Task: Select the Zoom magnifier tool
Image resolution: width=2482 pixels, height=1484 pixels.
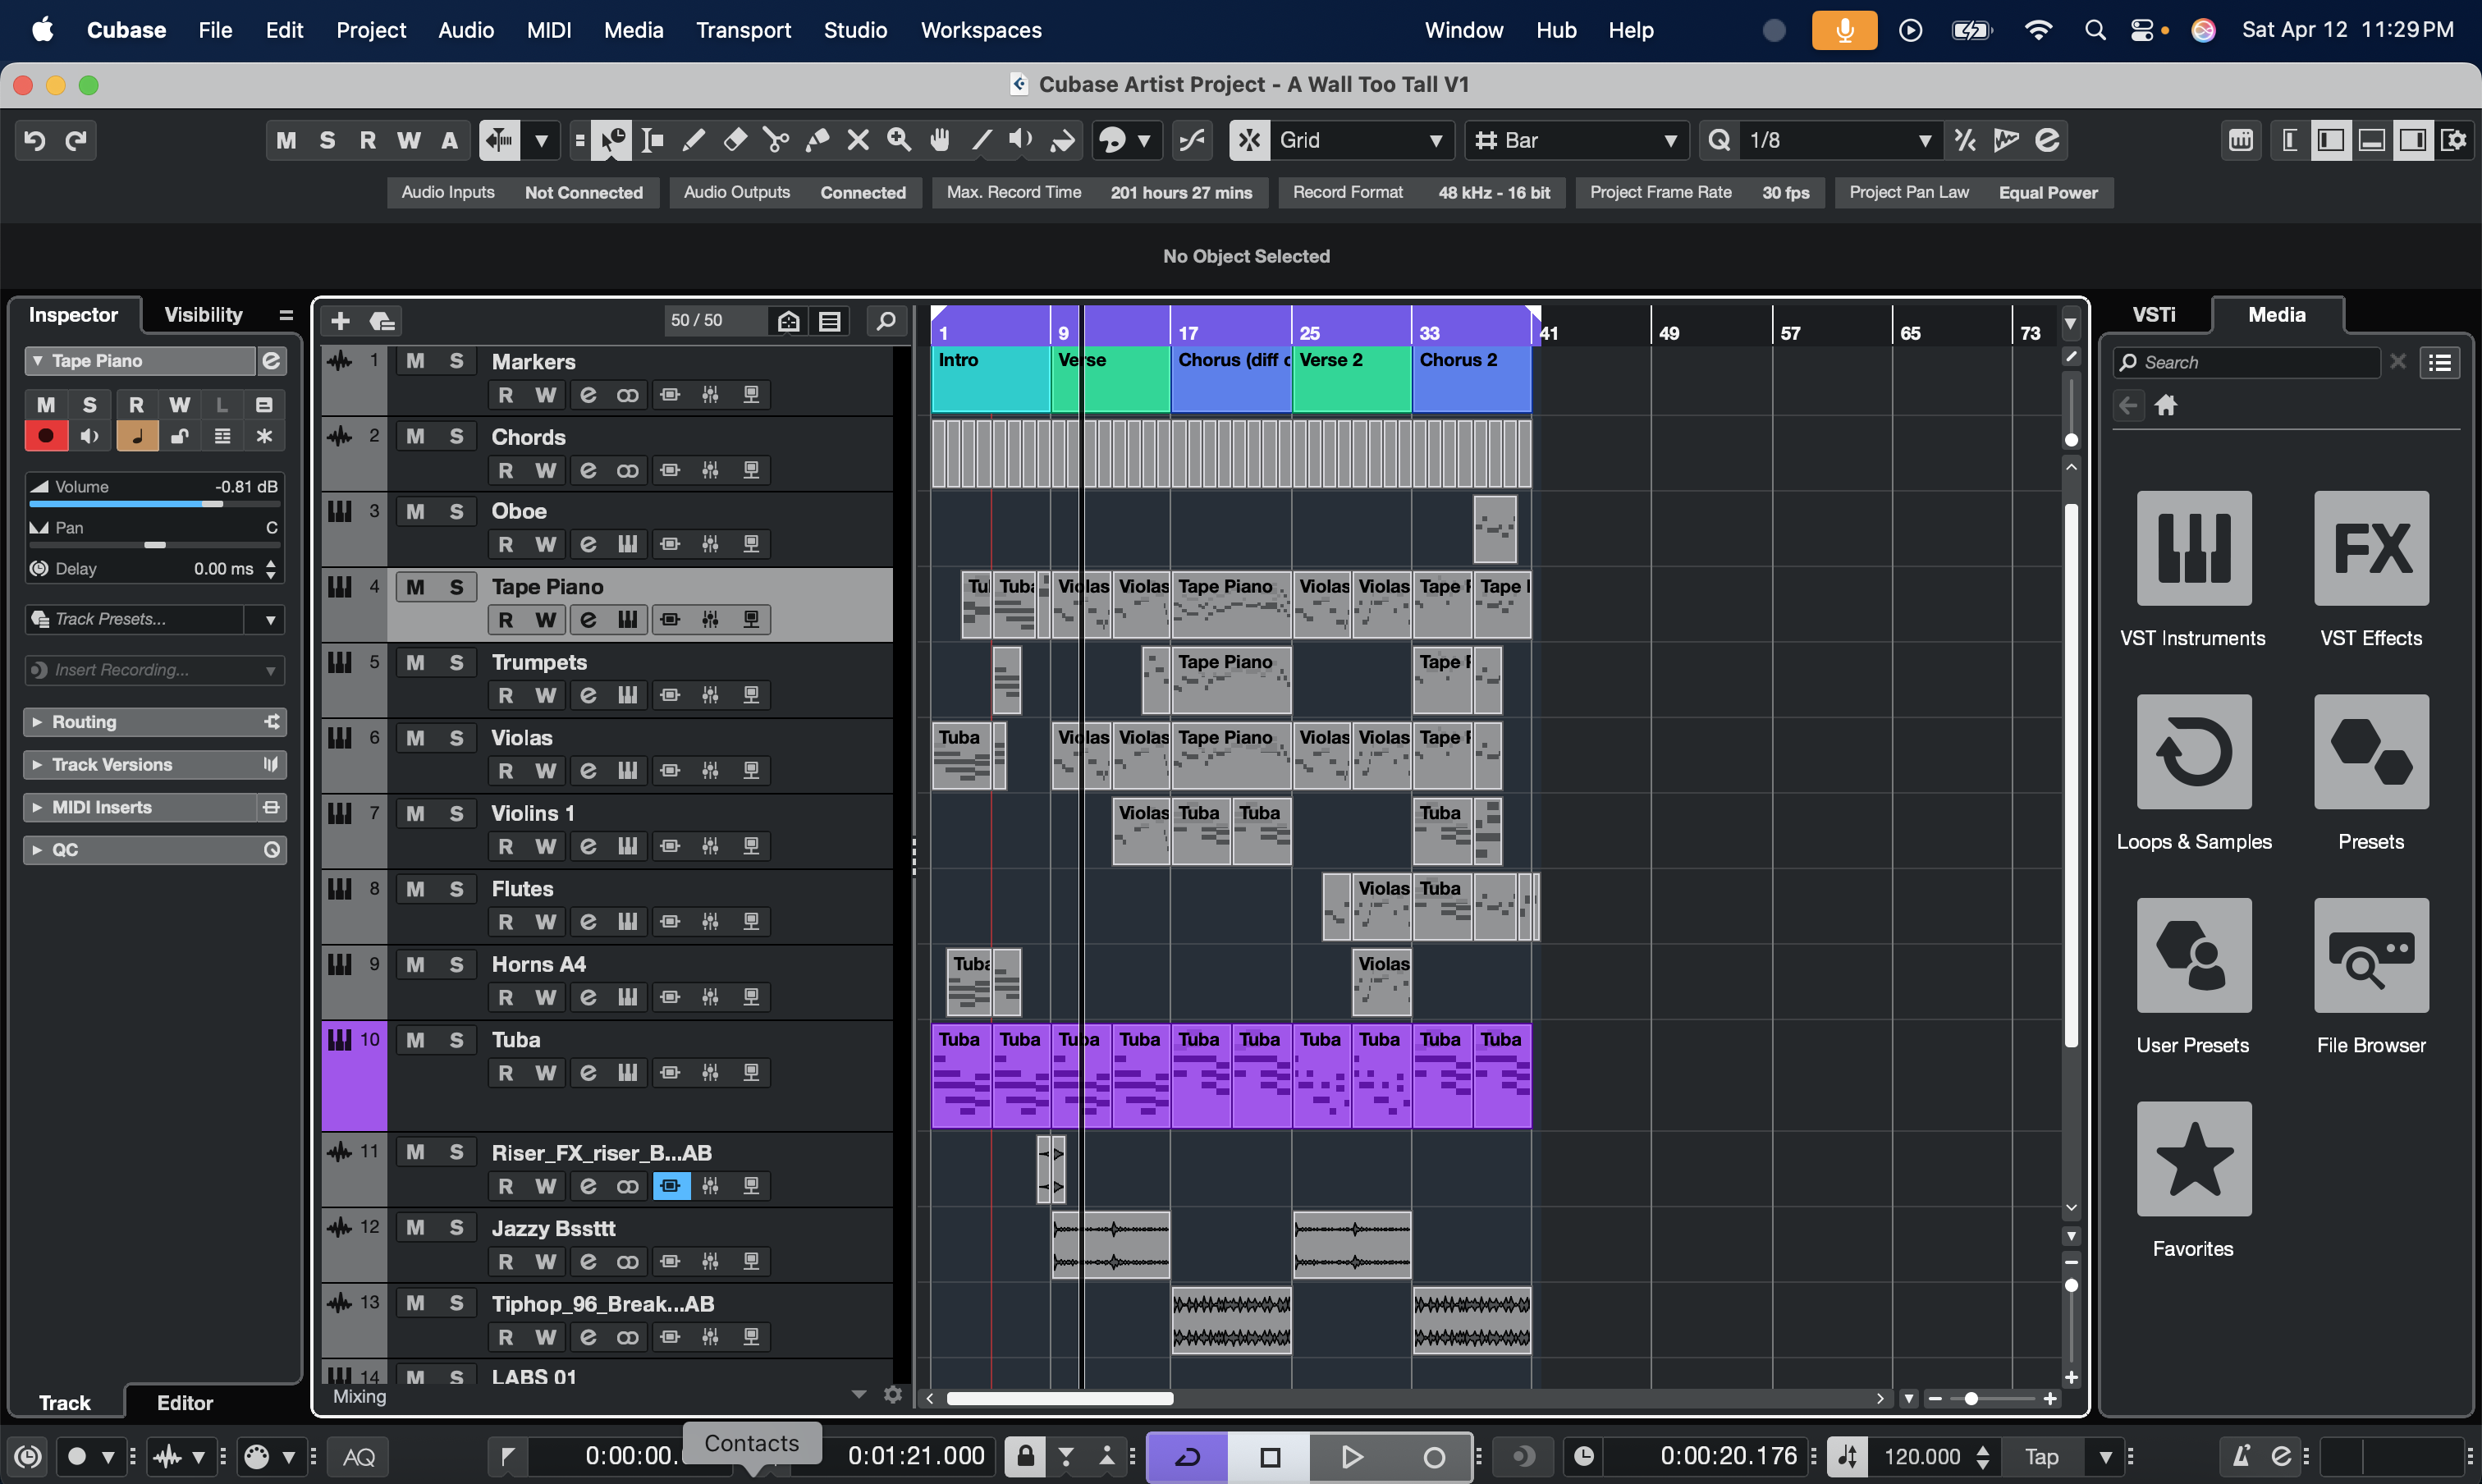Action: coord(899,141)
